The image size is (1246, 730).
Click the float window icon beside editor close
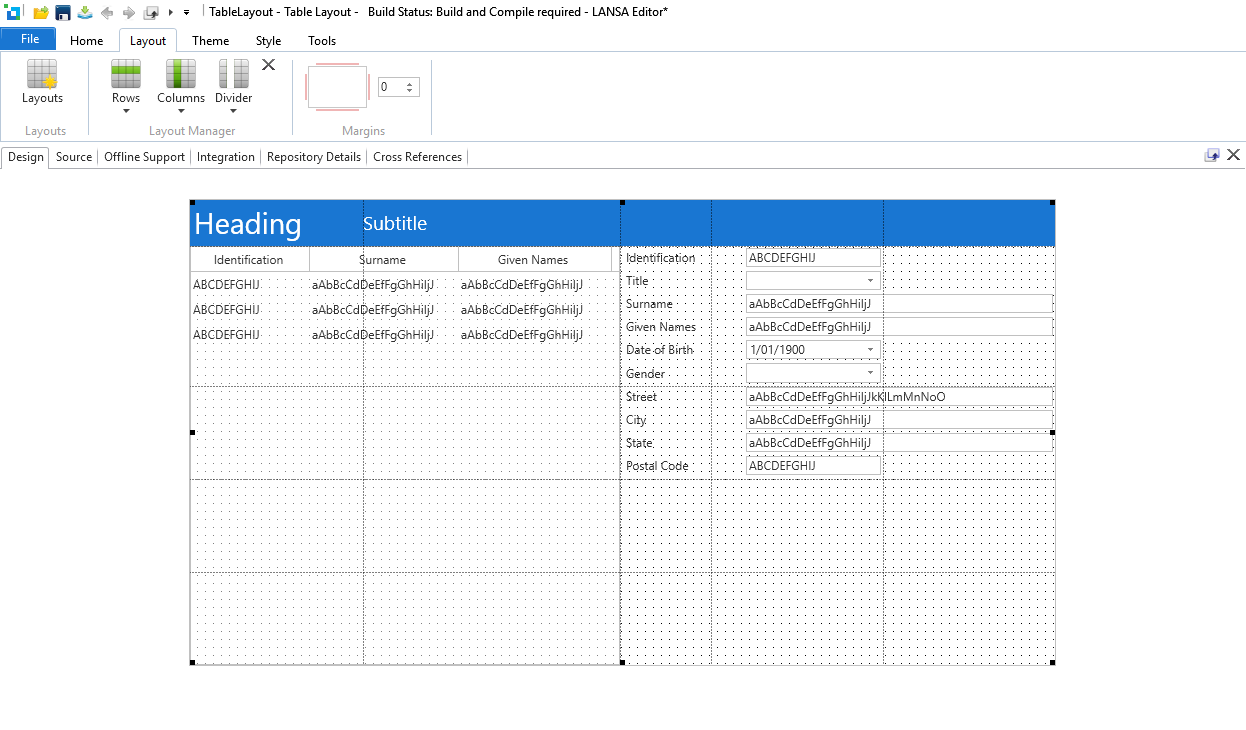pos(1212,155)
